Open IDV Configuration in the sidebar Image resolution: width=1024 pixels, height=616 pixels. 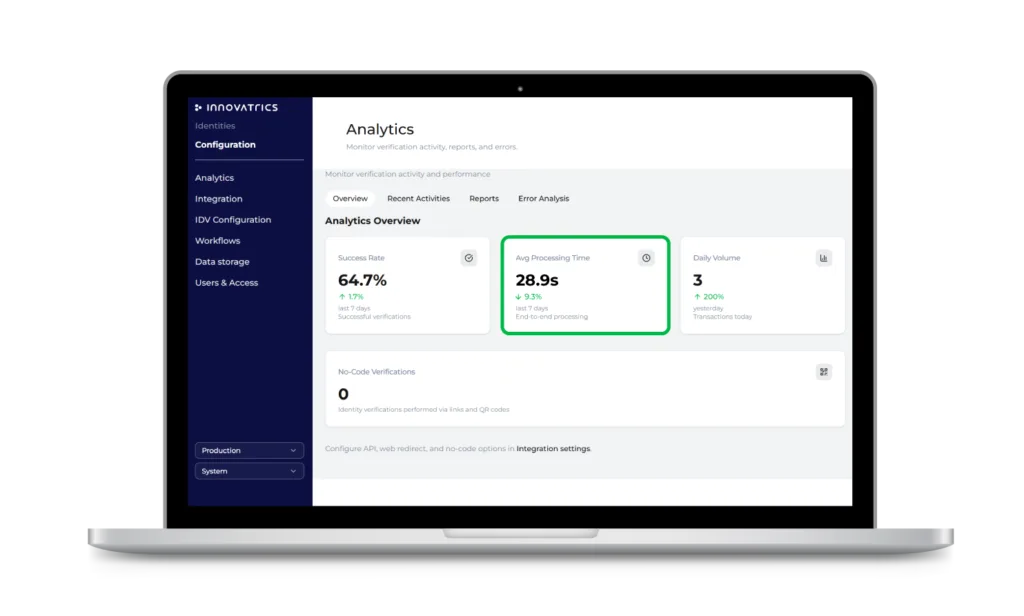coord(233,219)
